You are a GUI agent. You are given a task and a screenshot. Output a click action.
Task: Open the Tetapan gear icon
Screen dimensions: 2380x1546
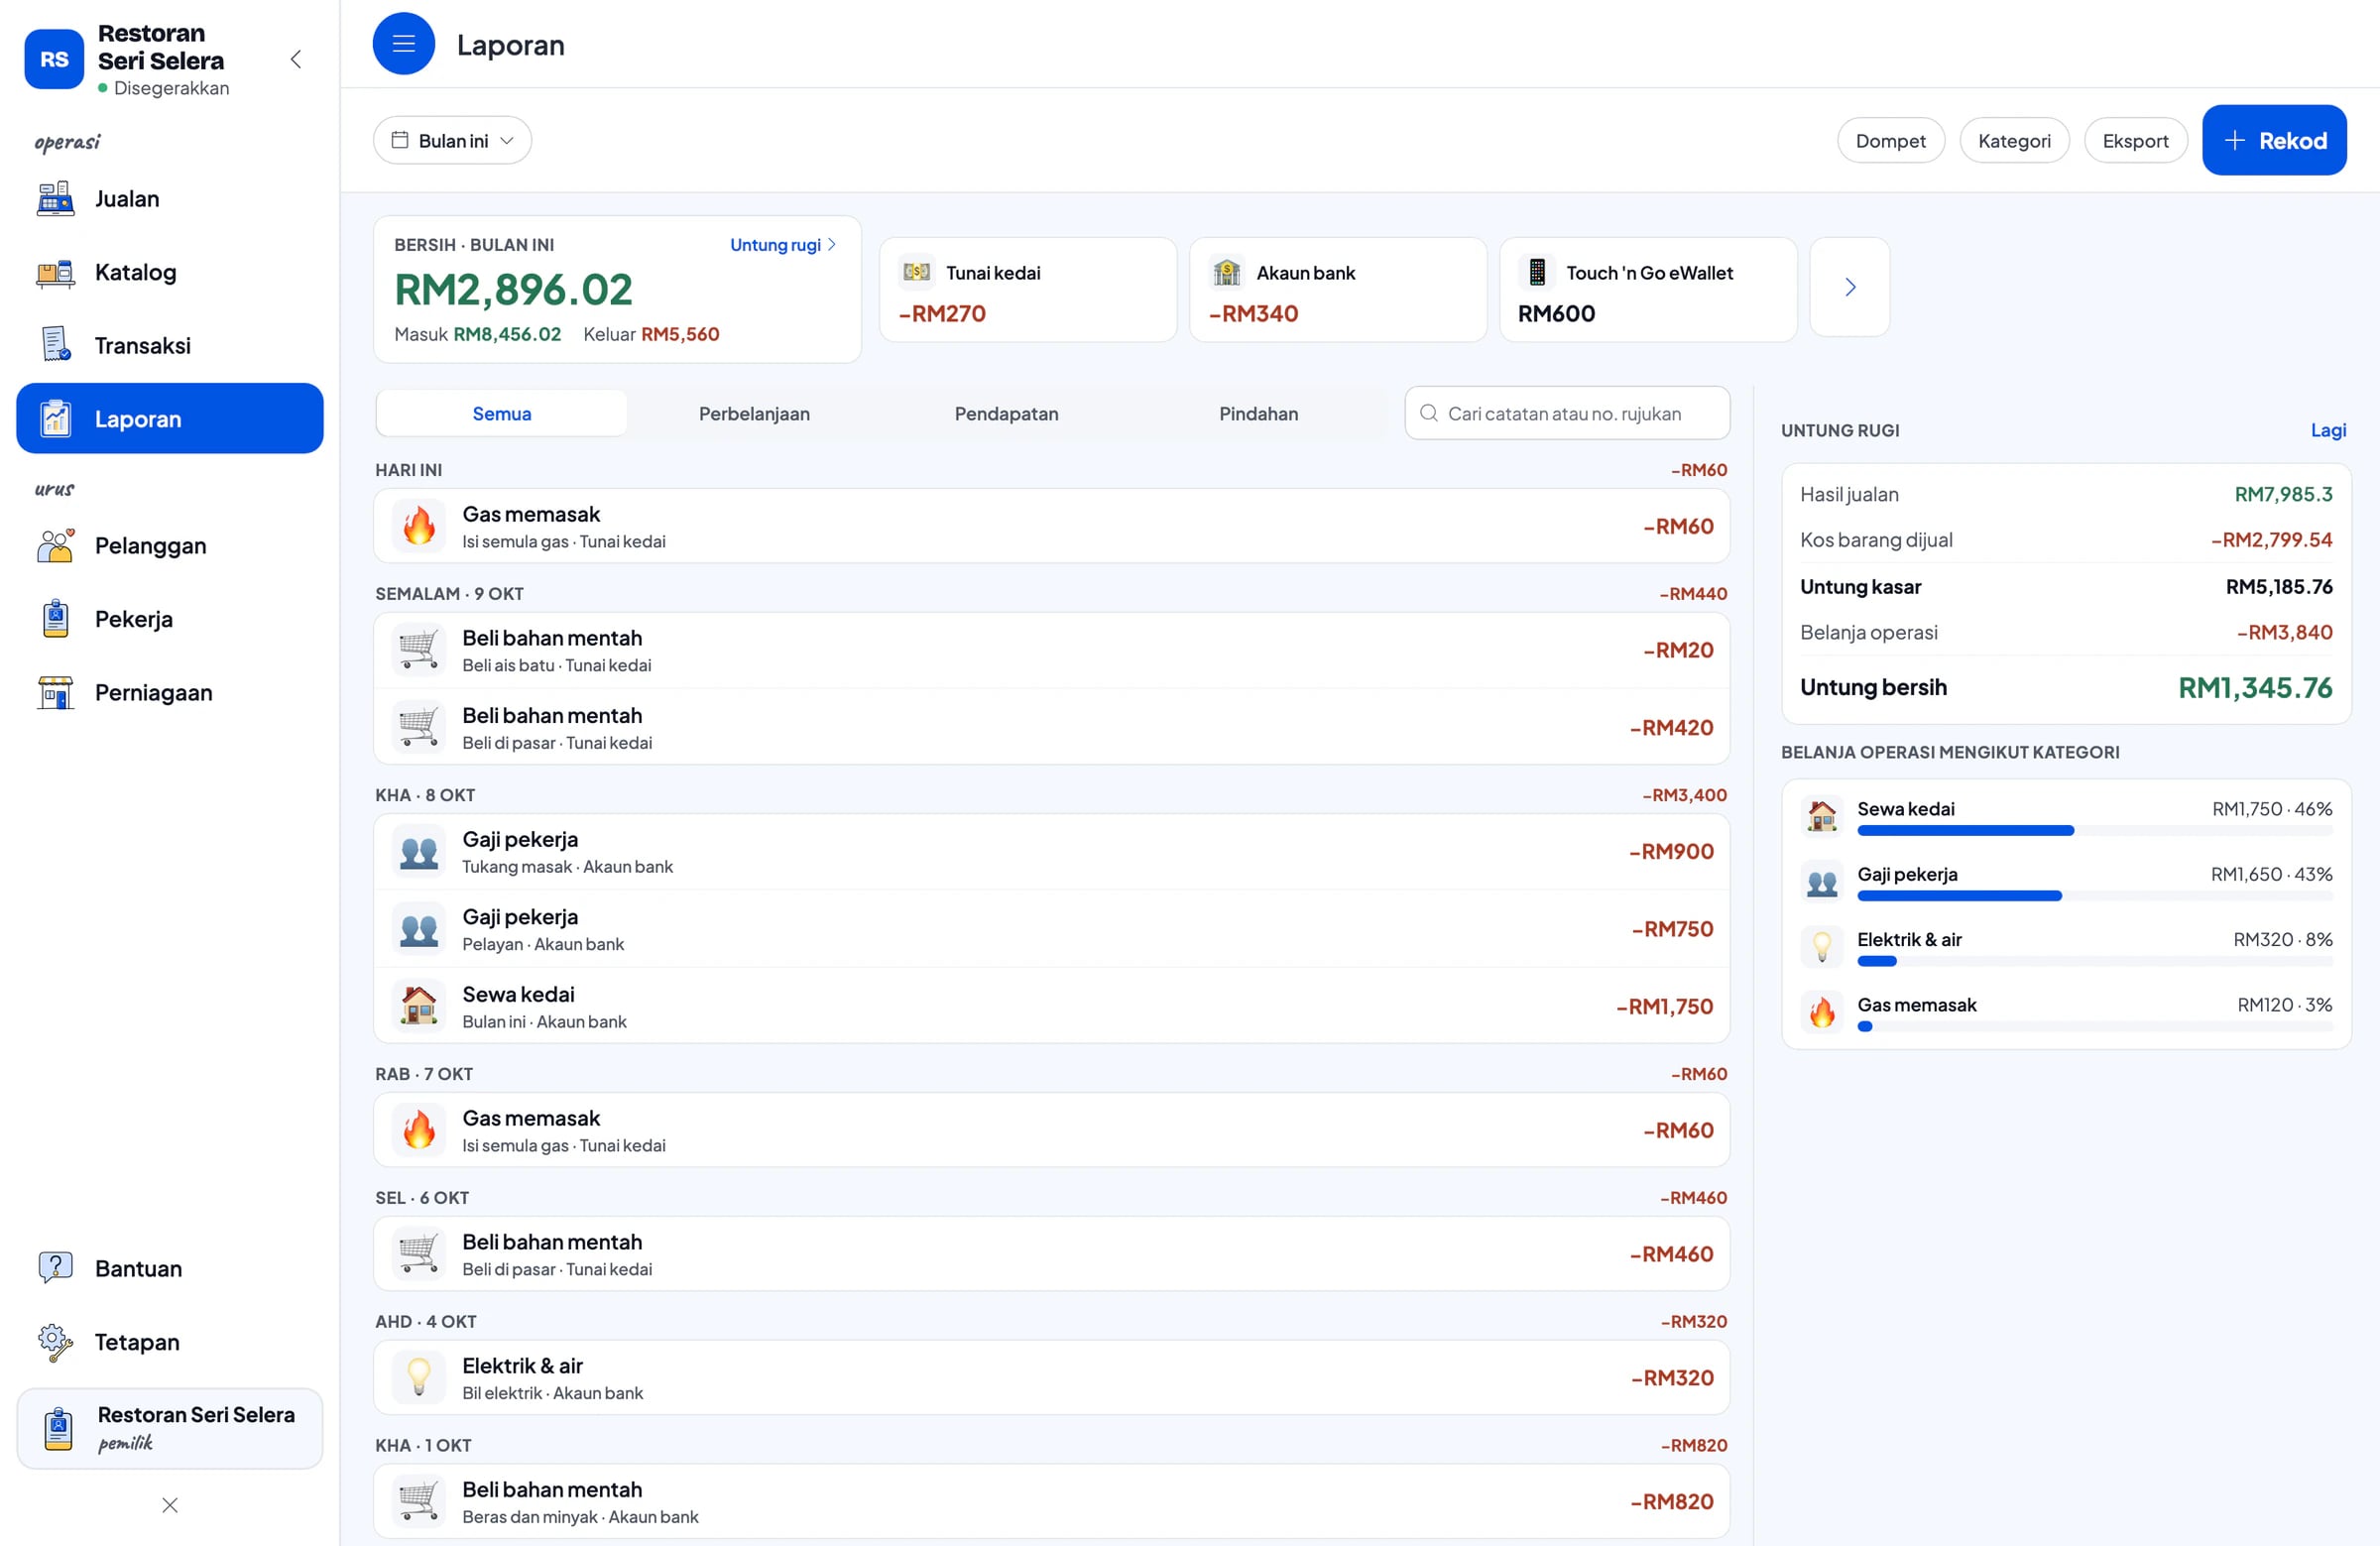click(55, 1342)
